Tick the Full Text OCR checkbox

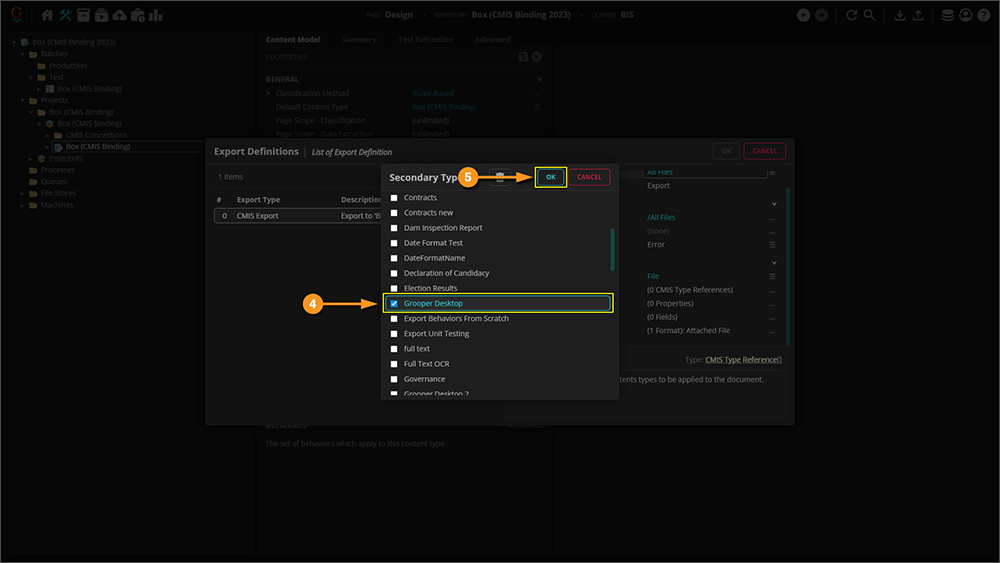(394, 364)
